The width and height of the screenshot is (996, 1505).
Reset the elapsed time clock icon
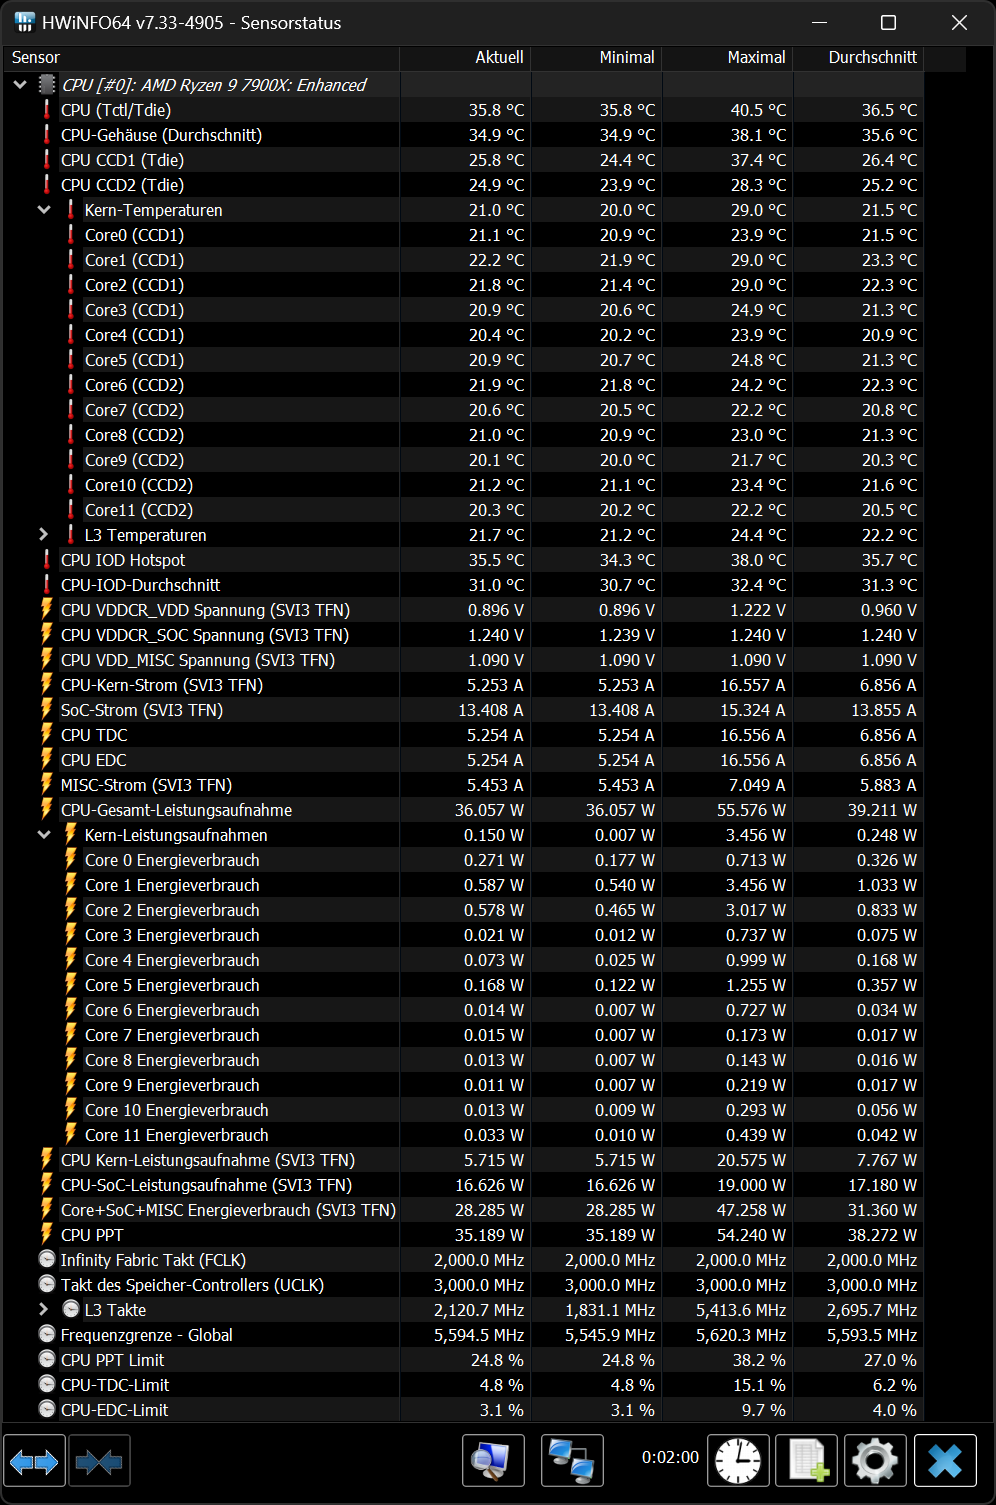[738, 1461]
